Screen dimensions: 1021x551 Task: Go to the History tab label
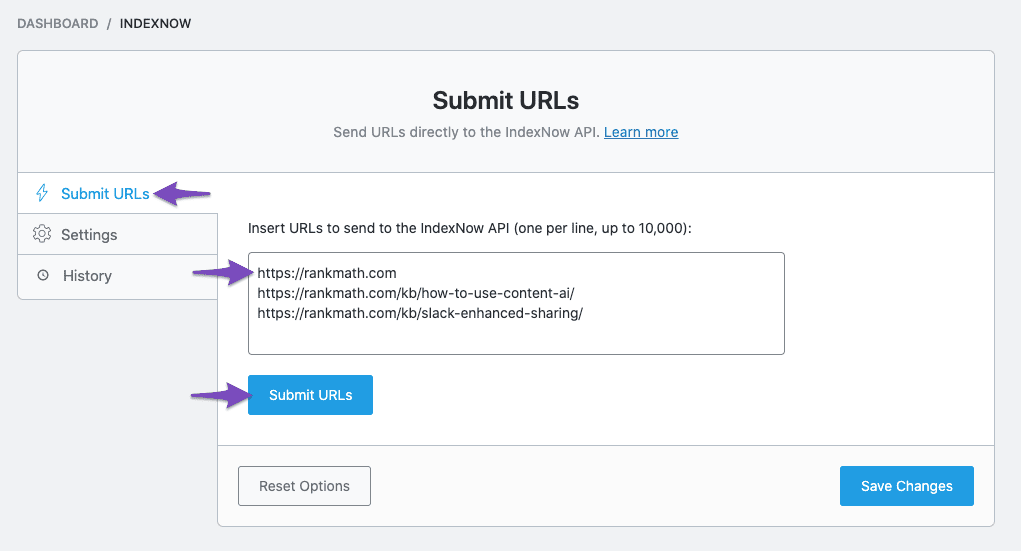pyautogui.click(x=87, y=276)
